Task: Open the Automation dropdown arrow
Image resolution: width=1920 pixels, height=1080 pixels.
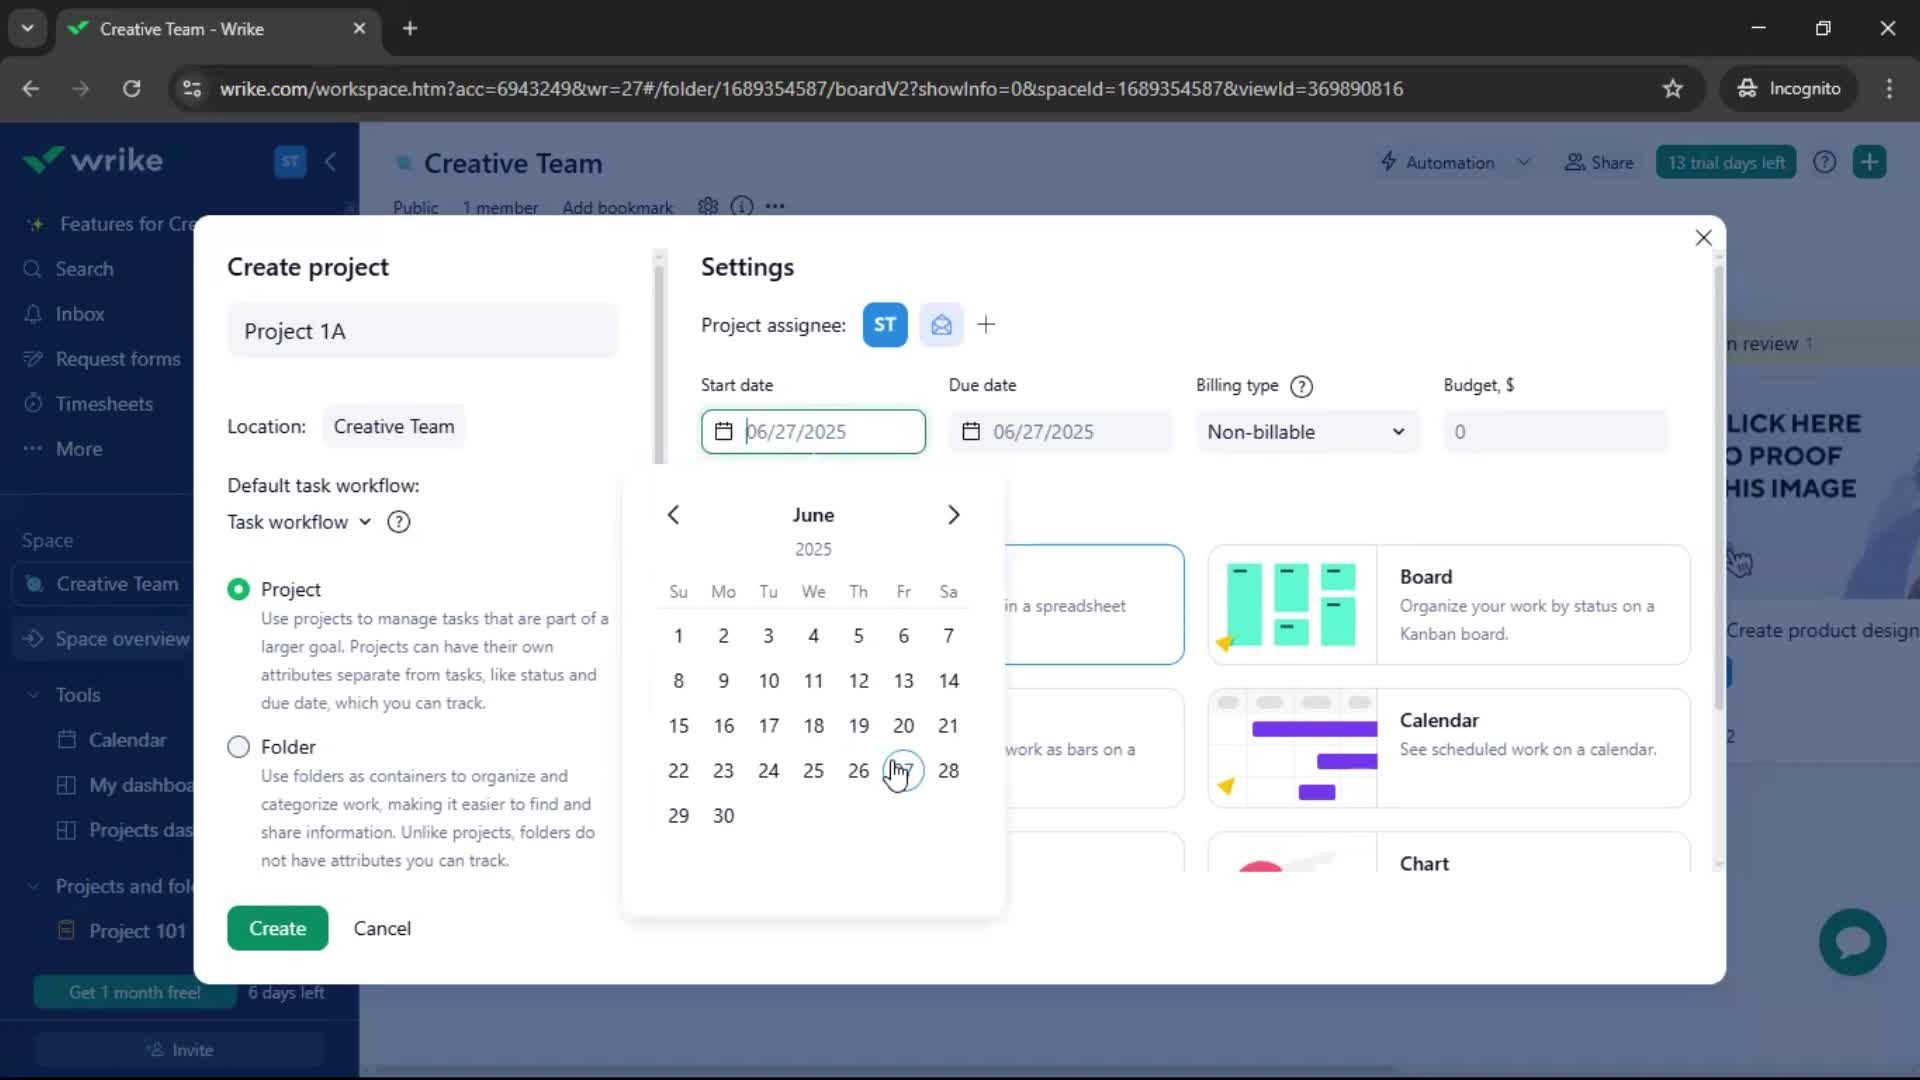Action: coord(1523,162)
